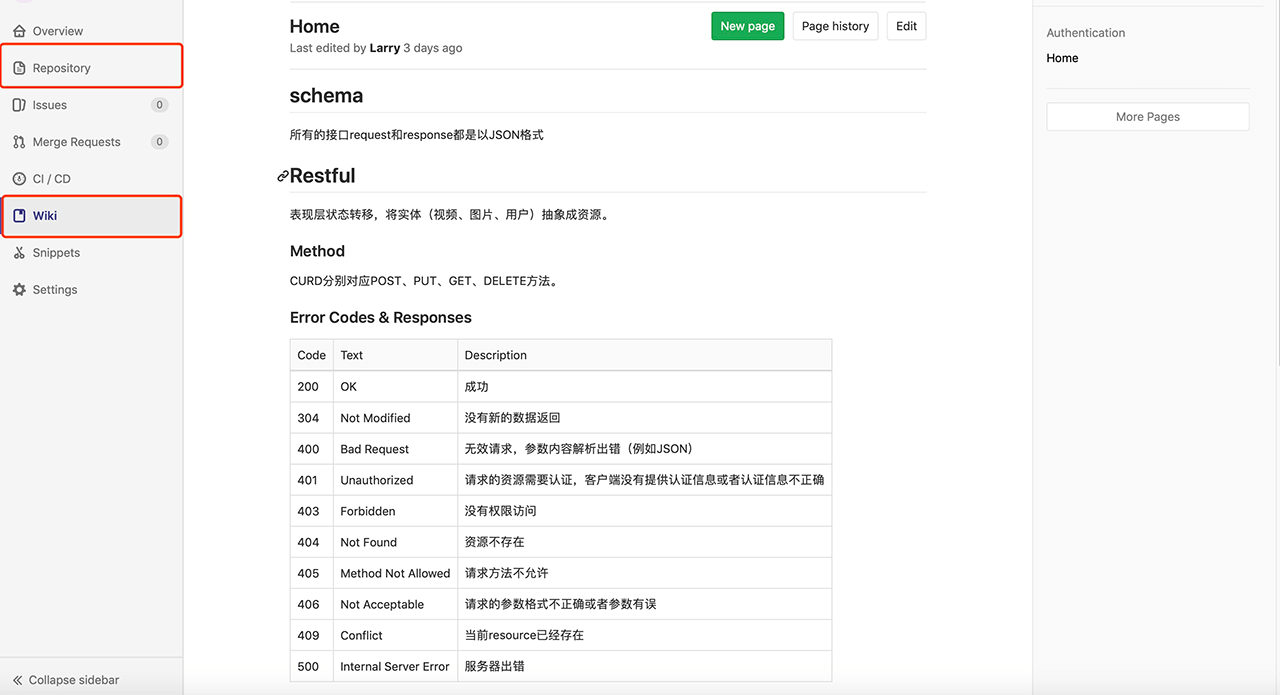Edit the Home wiki page

906,26
